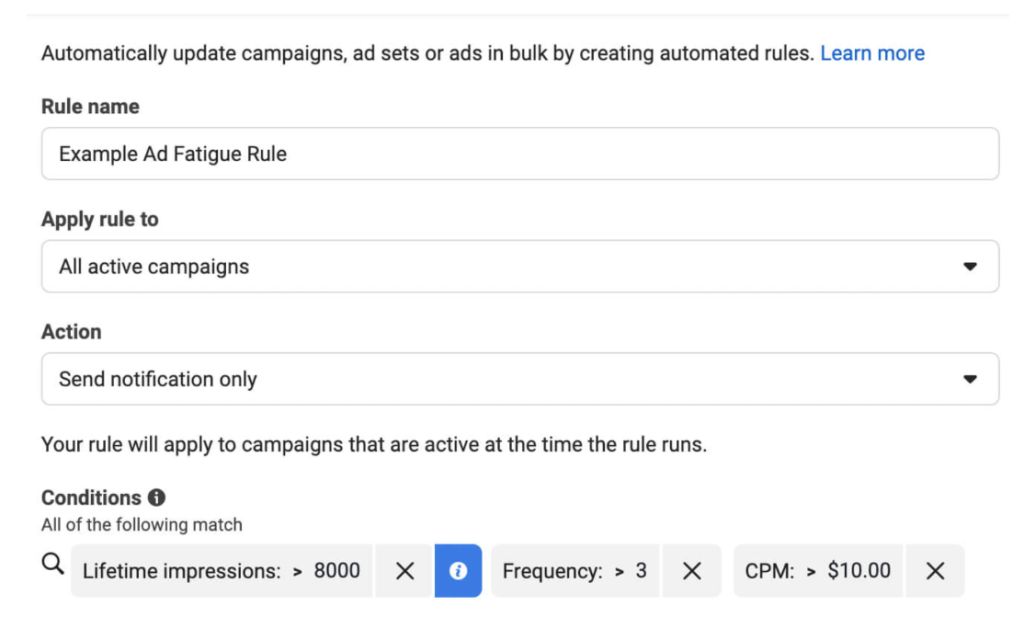This screenshot has width=1024, height=629.
Task: Remove the Frequency condition
Action: (692, 571)
